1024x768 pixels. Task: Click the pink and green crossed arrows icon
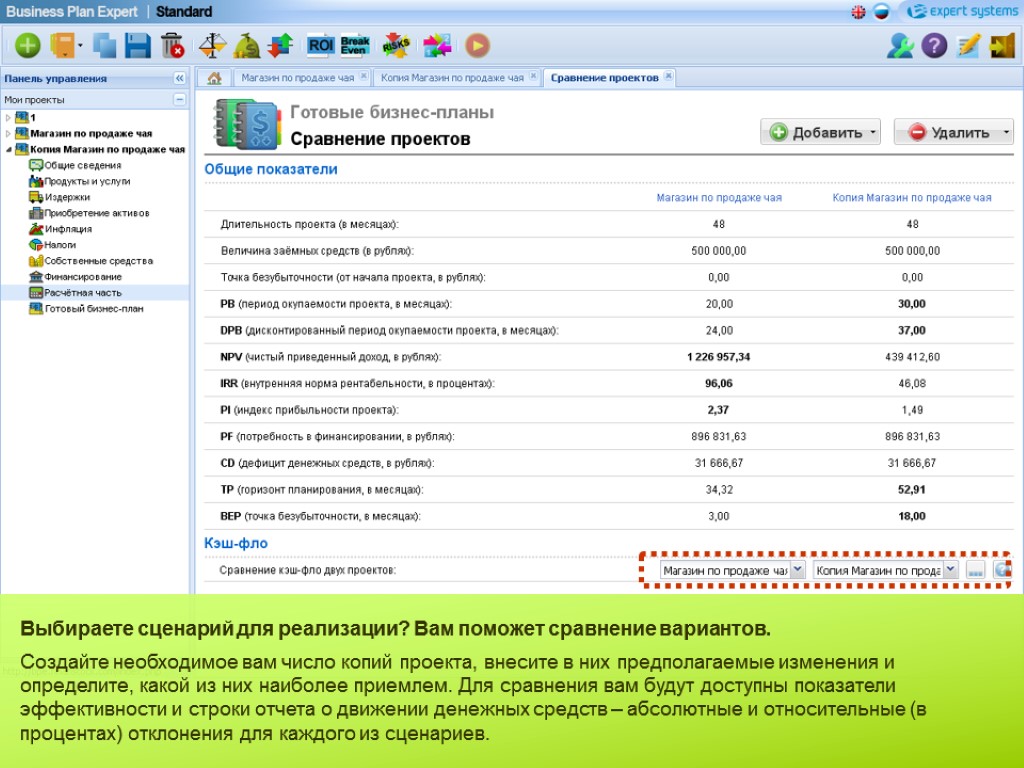(437, 46)
